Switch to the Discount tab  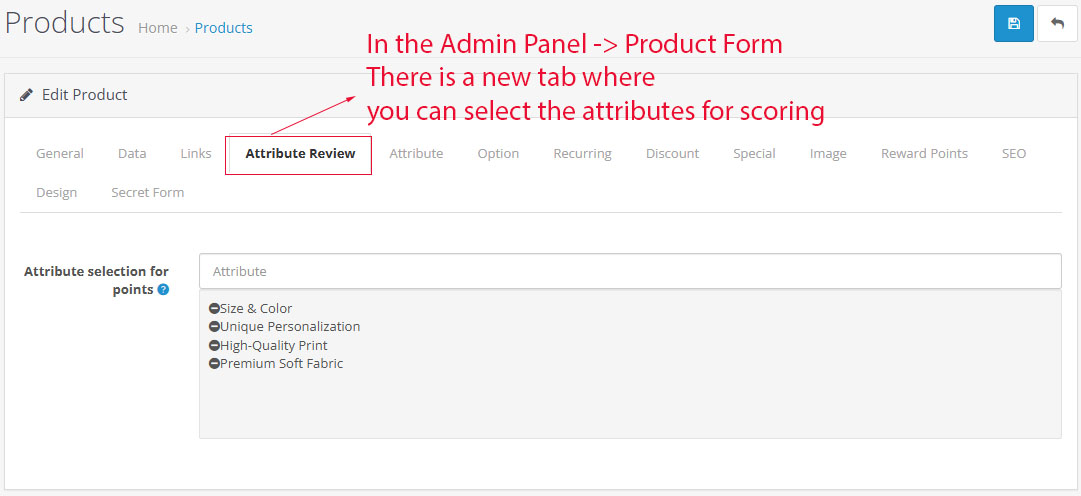(x=672, y=154)
